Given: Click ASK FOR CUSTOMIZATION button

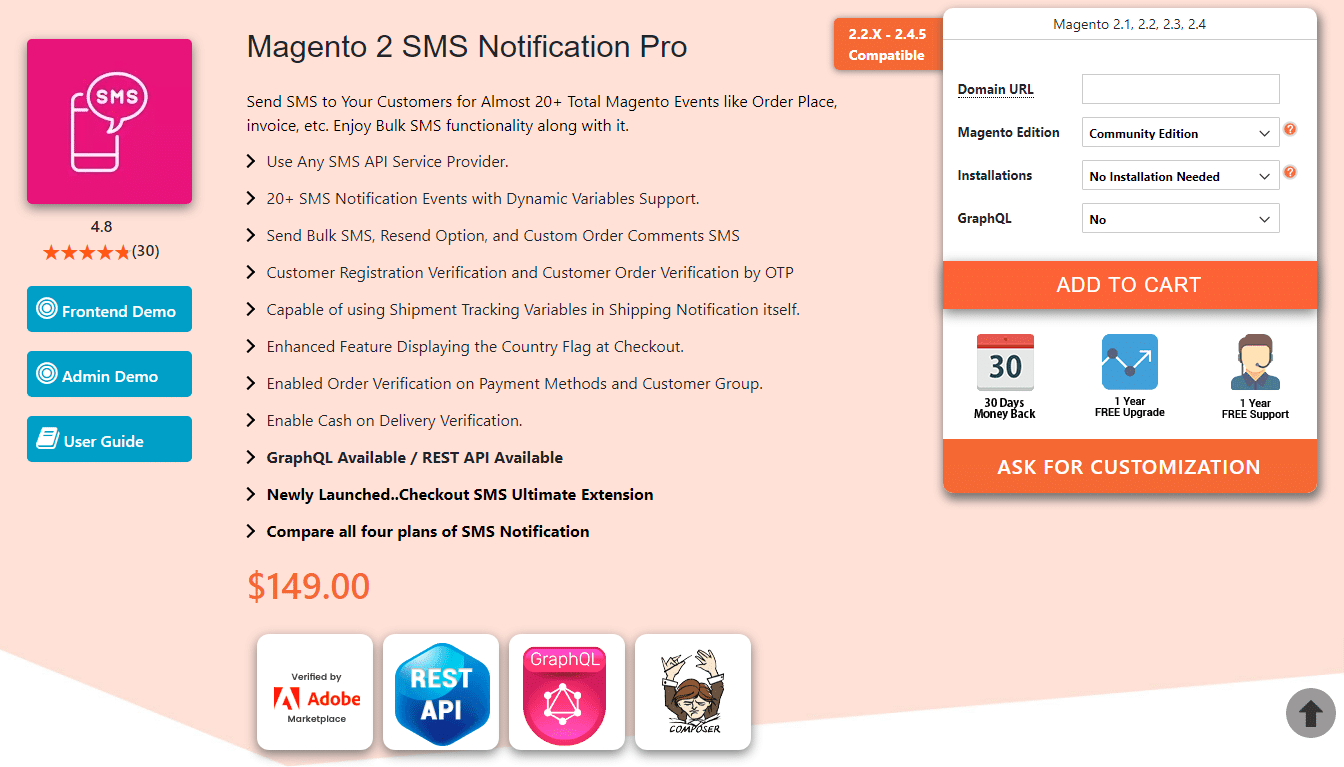Looking at the screenshot, I should (x=1130, y=467).
